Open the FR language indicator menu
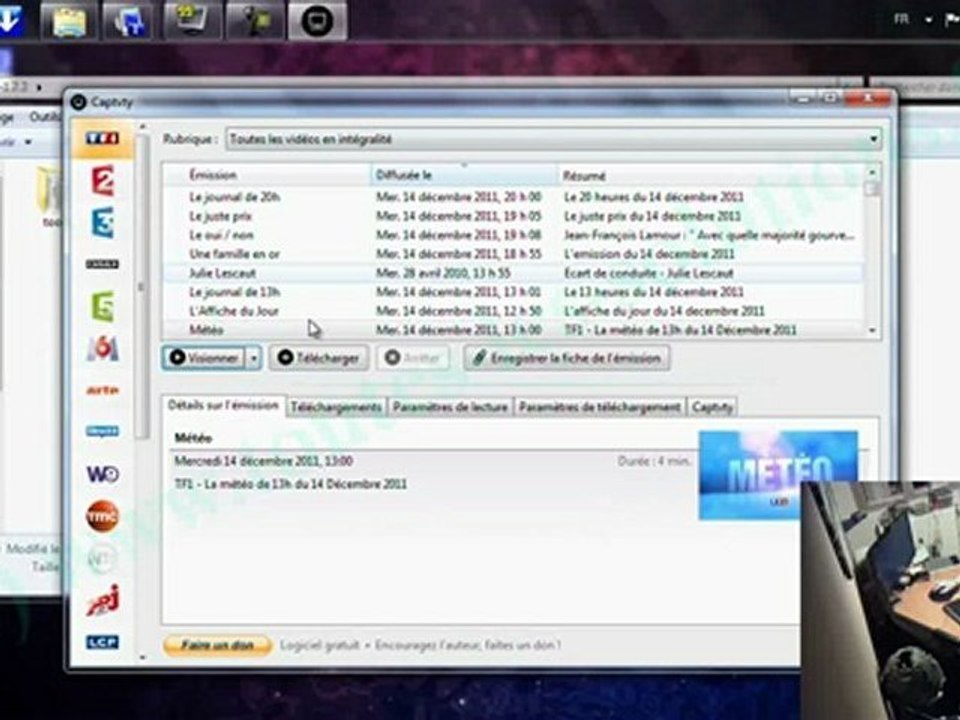Image resolution: width=960 pixels, height=720 pixels. [x=901, y=20]
